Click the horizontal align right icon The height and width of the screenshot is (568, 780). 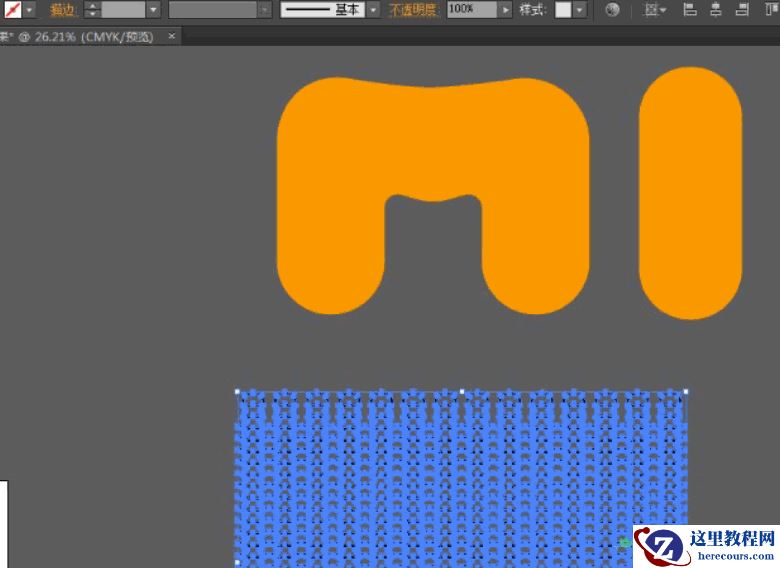(742, 9)
